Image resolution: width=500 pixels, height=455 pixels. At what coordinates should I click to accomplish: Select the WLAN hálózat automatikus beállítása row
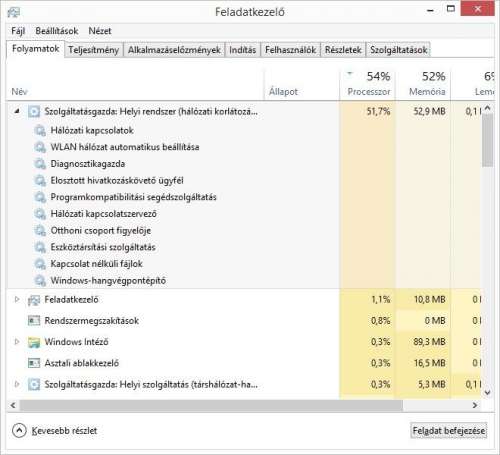(244, 147)
